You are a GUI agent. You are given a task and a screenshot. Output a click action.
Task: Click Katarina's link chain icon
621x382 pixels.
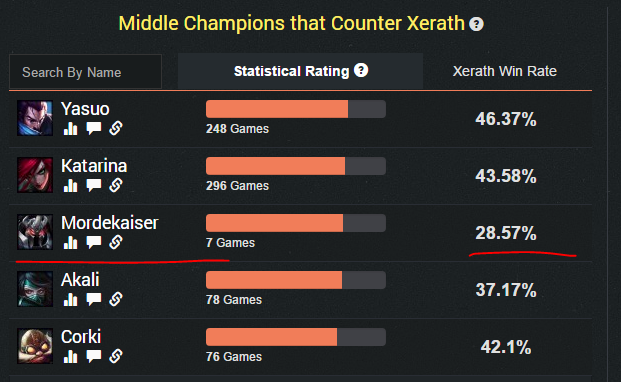tap(116, 185)
